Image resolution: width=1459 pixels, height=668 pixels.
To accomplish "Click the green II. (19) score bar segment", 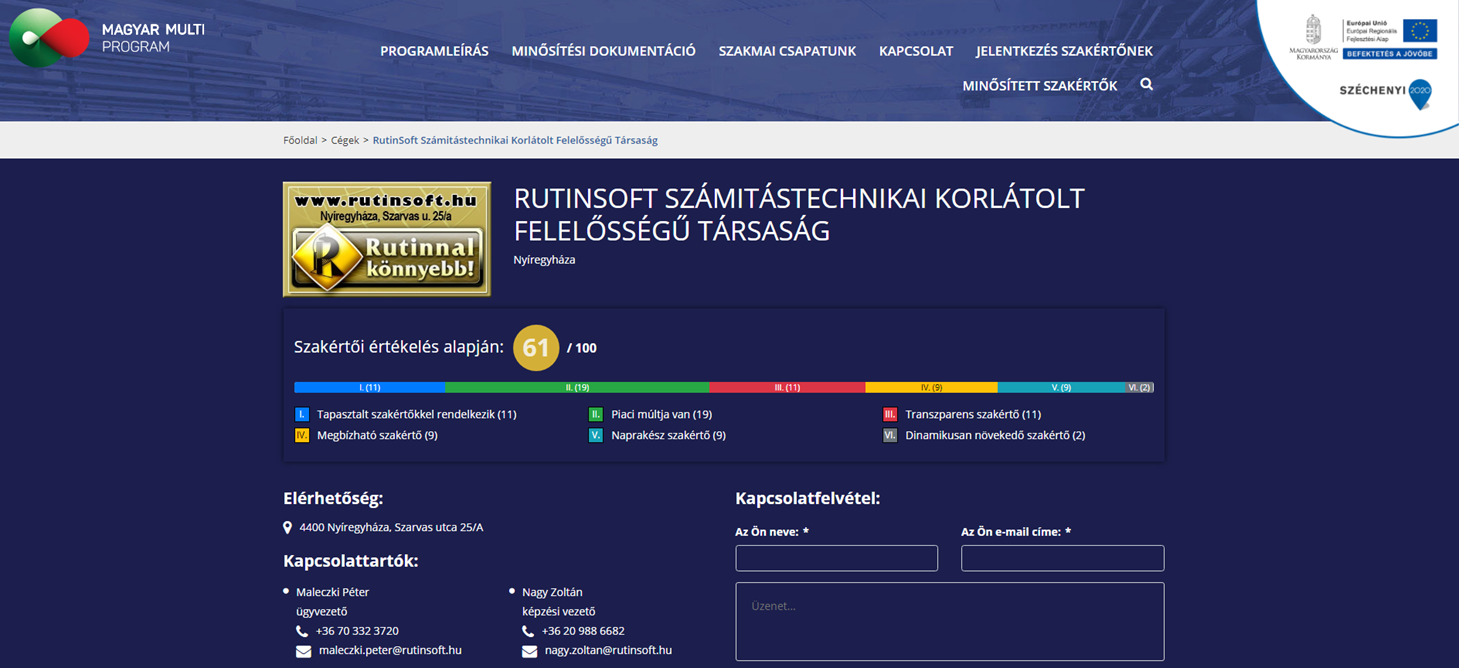I will [577, 387].
